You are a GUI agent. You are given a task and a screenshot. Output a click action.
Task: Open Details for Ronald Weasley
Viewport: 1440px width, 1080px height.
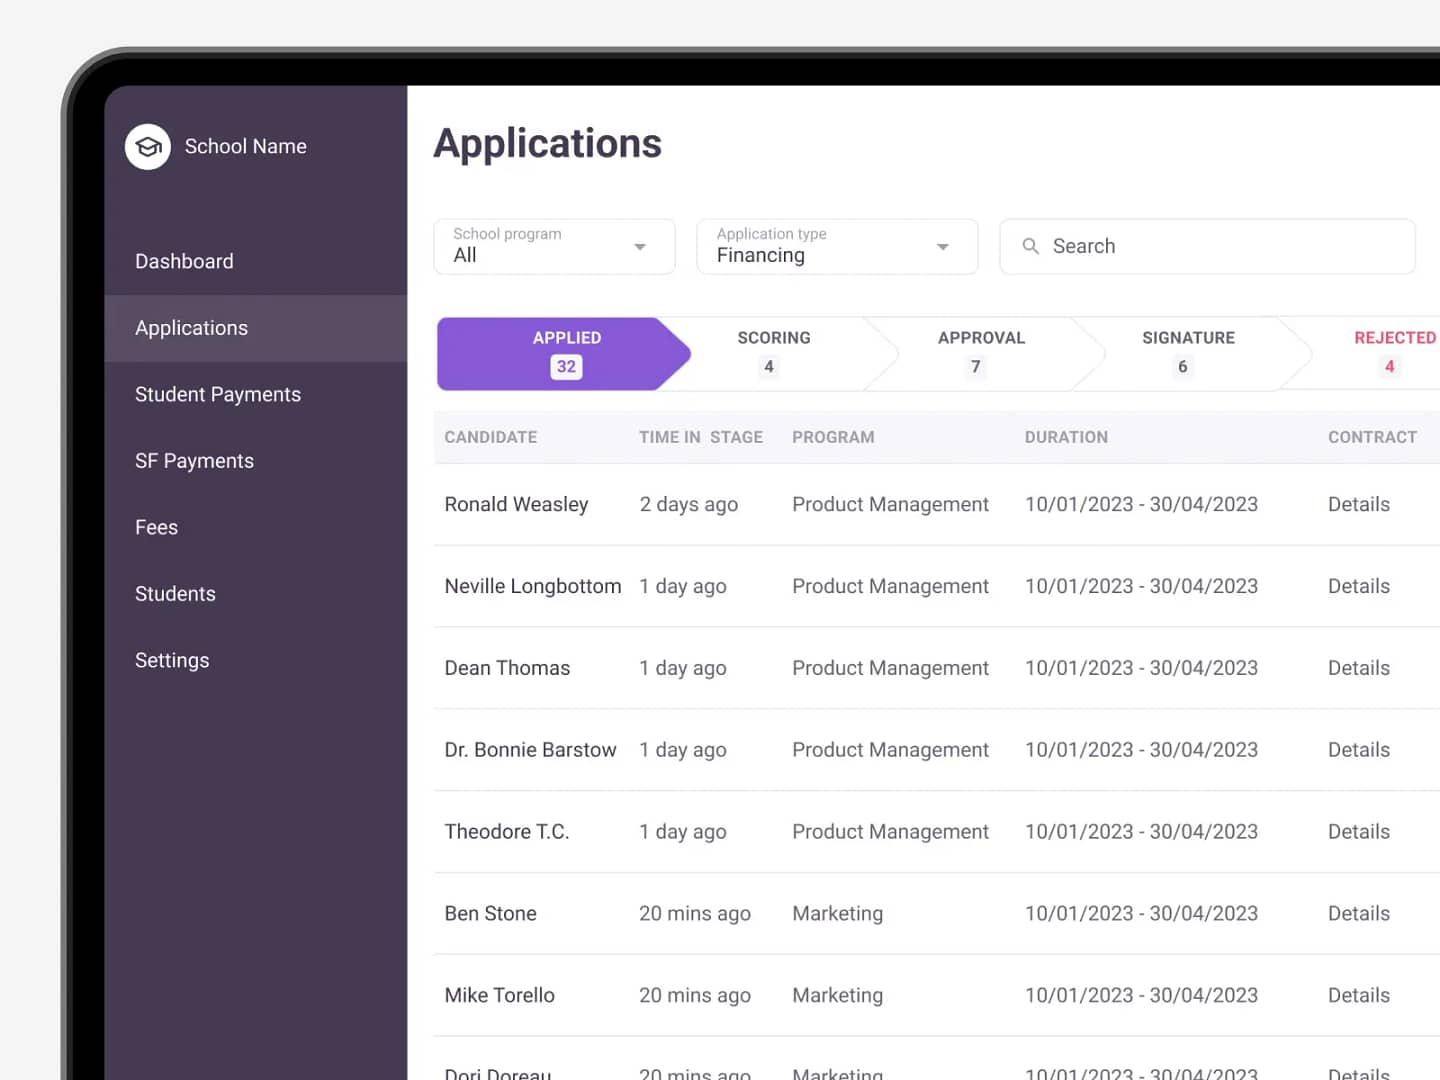1358,504
